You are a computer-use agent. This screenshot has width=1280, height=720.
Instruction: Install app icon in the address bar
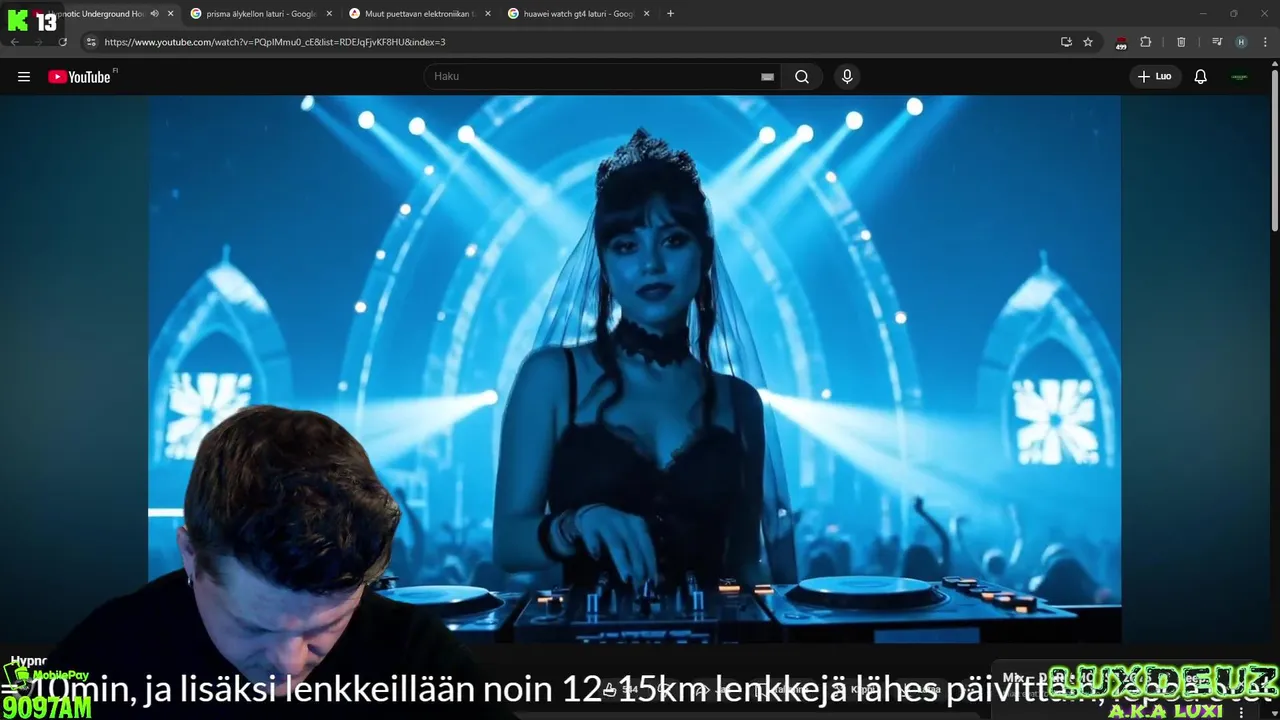1066,42
